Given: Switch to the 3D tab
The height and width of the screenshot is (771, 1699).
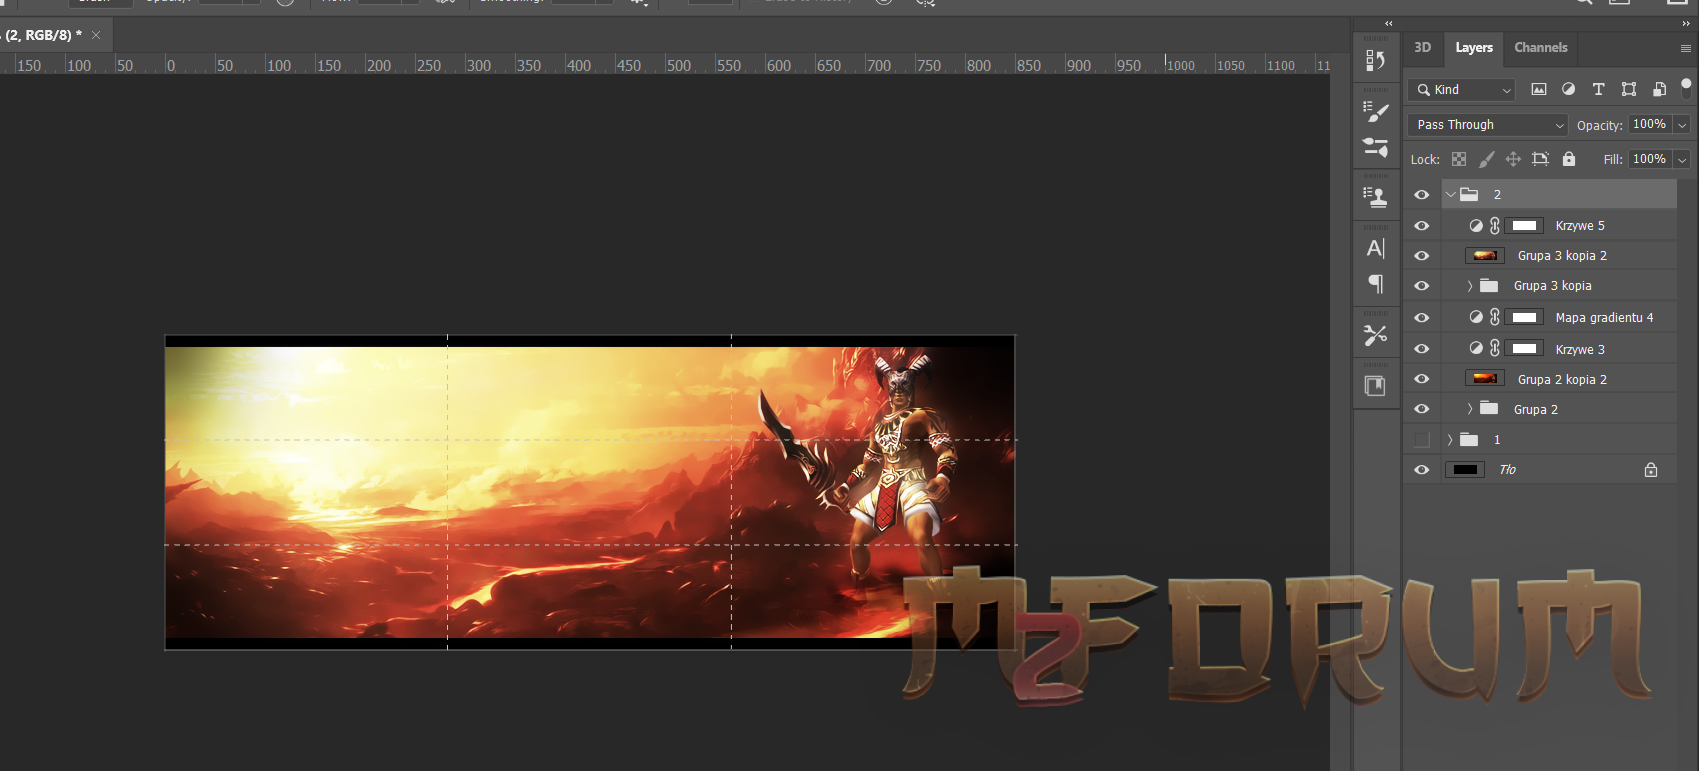Looking at the screenshot, I should point(1422,47).
